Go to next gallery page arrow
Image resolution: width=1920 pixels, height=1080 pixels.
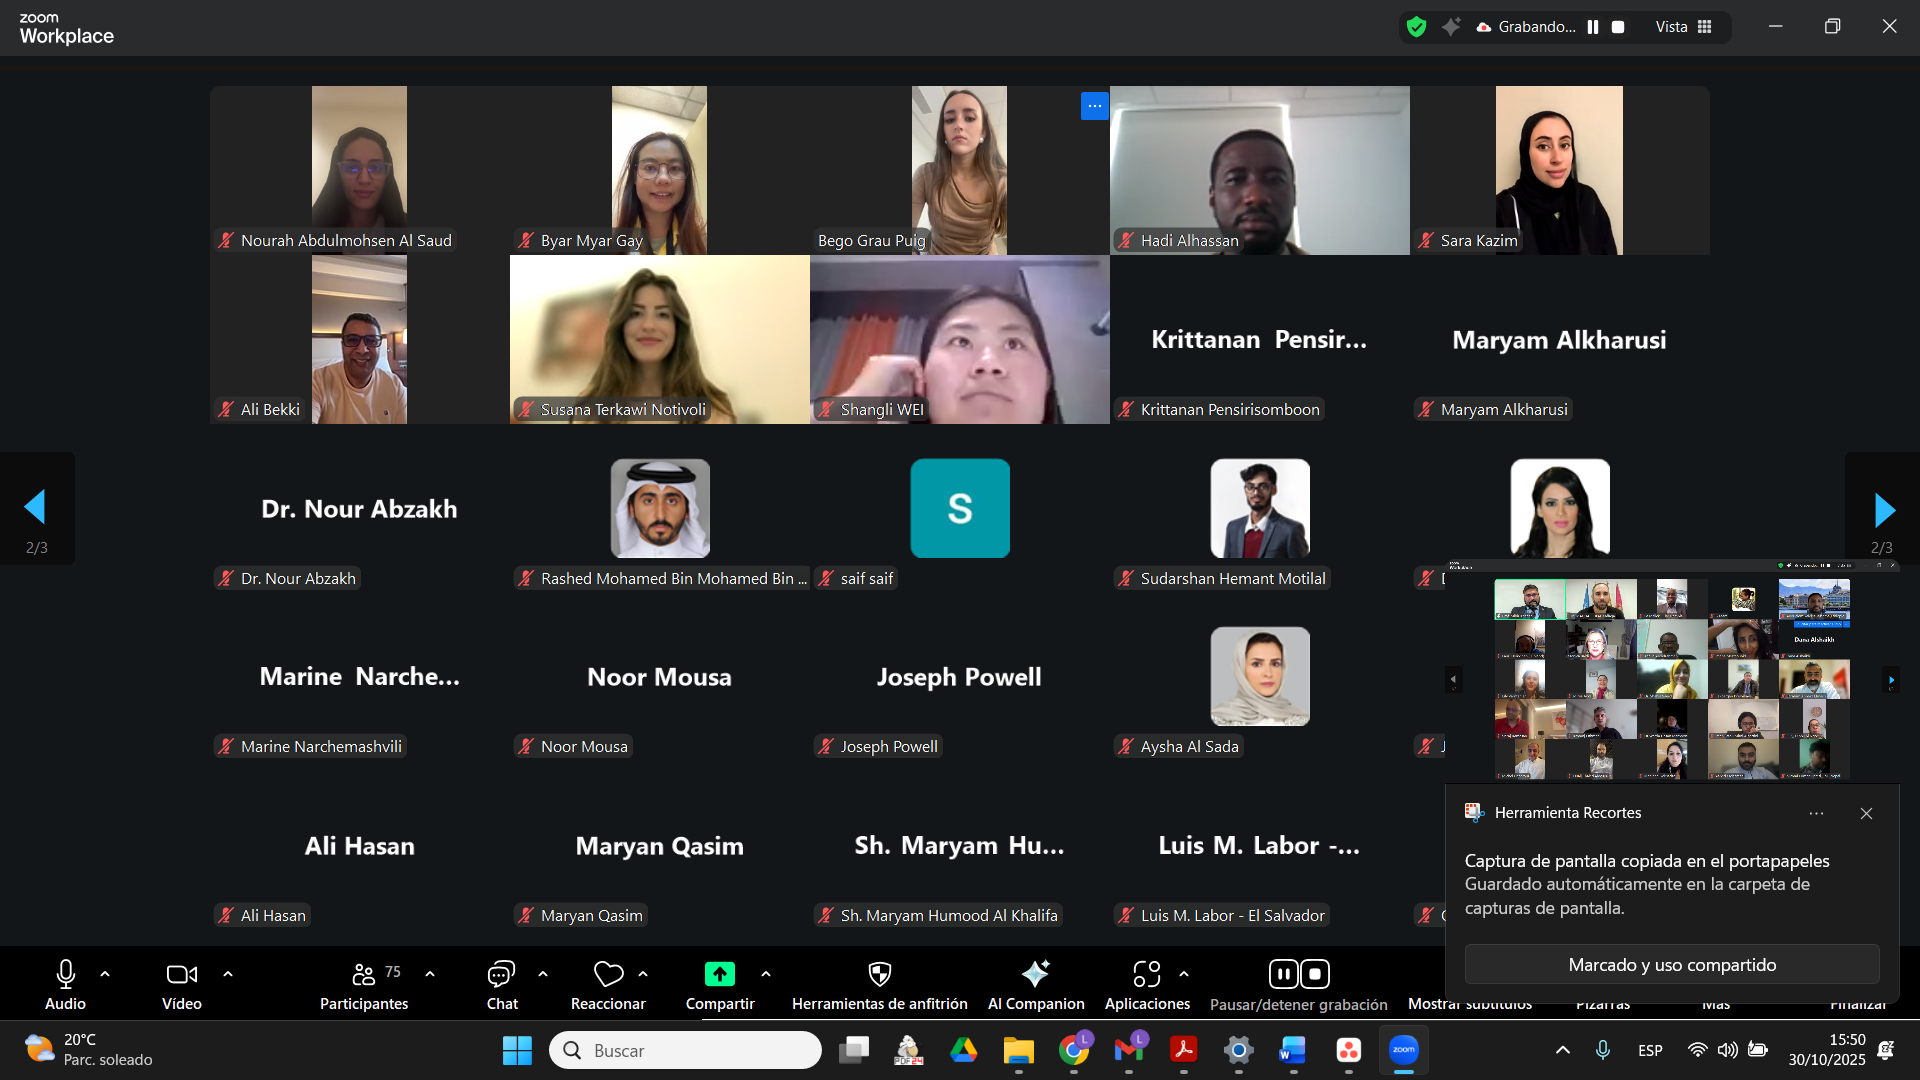pyautogui.click(x=1883, y=510)
